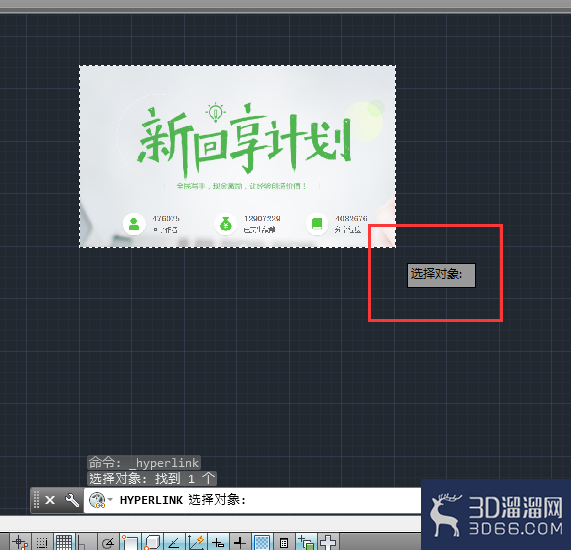Image resolution: width=571 pixels, height=550 pixels.
Task: Click the Annotation Monitor cross icon
Action: (328, 542)
